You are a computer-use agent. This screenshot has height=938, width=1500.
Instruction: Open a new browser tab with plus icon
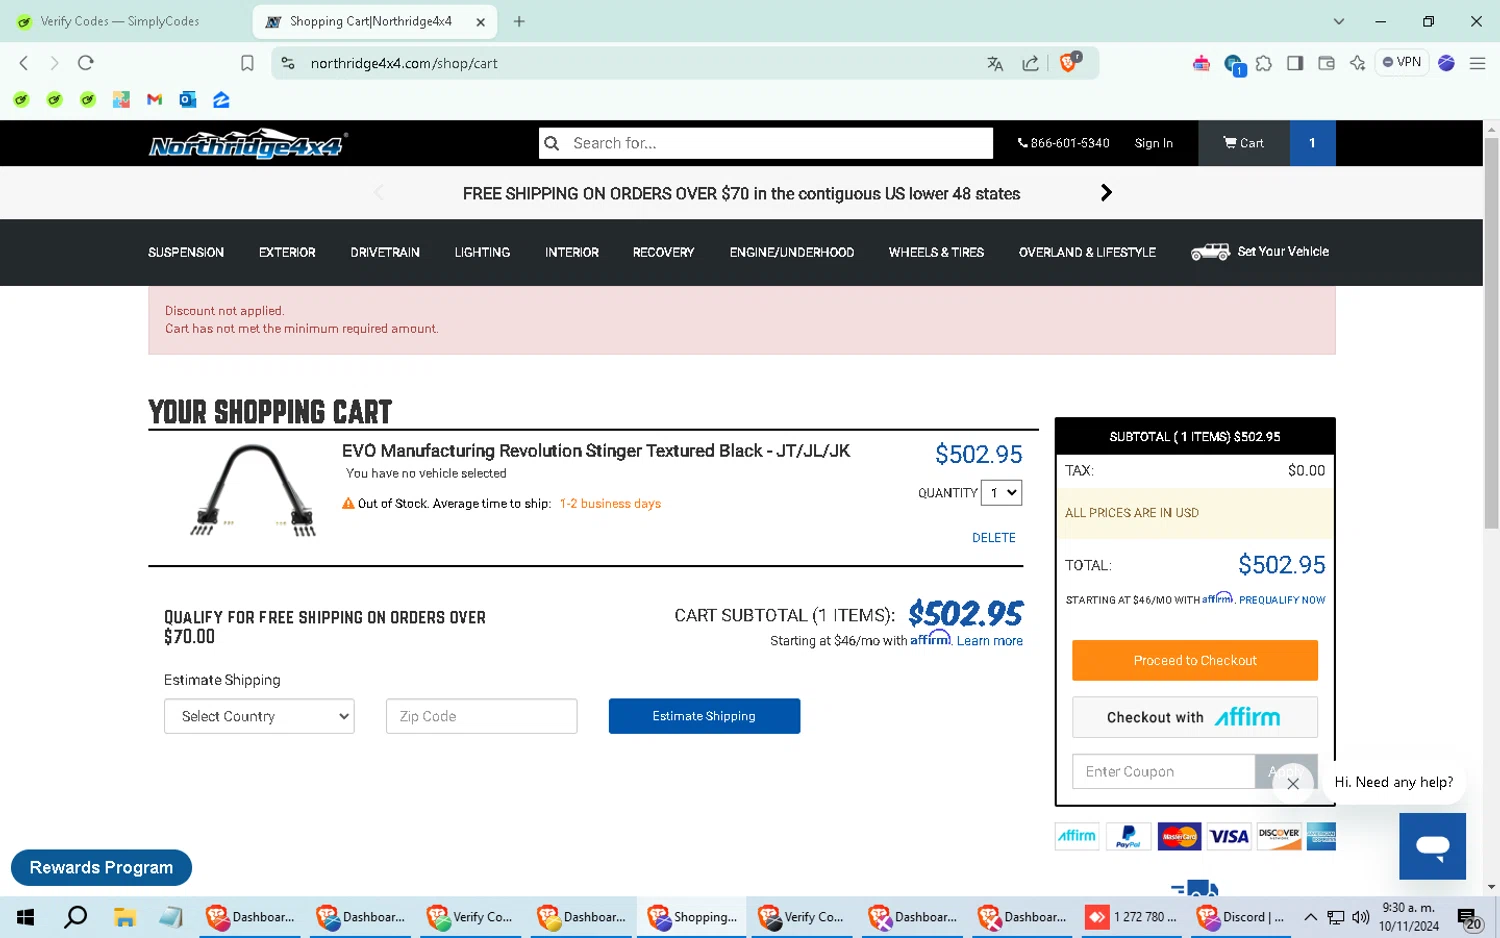(519, 21)
